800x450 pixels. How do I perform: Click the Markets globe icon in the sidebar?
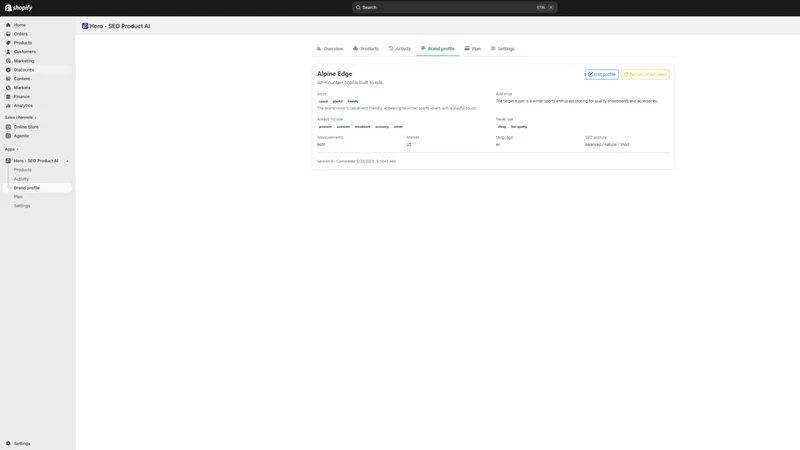click(x=8, y=88)
